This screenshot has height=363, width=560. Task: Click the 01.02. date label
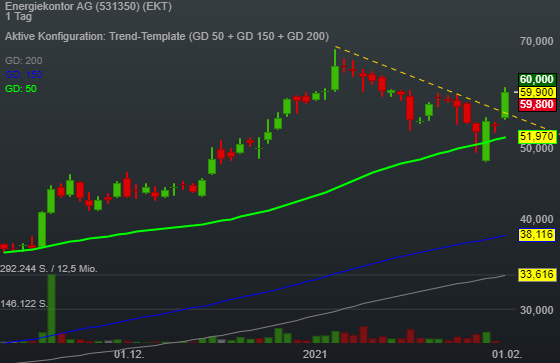[x=507, y=354]
